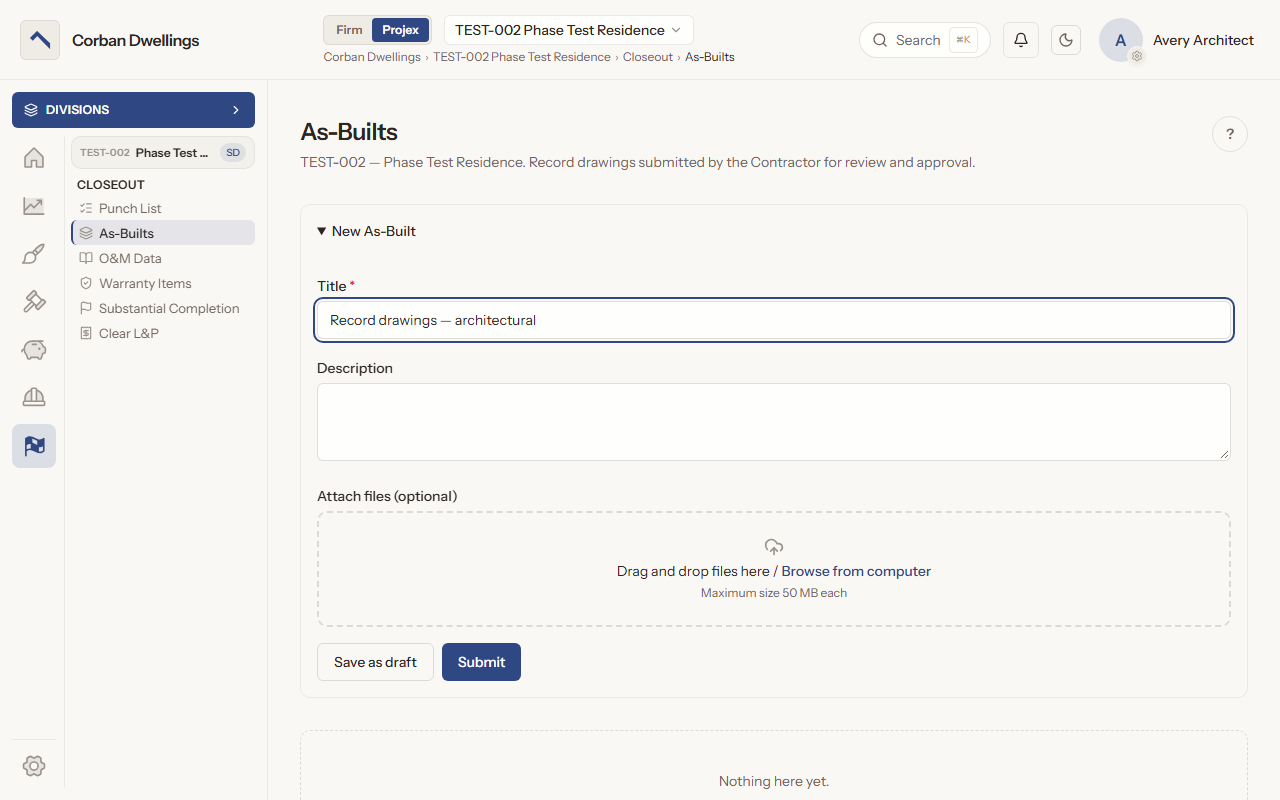Viewport: 1280px width, 800px height.
Task: Open the trending chart icon in the sidebar rail
Action: coord(34,206)
